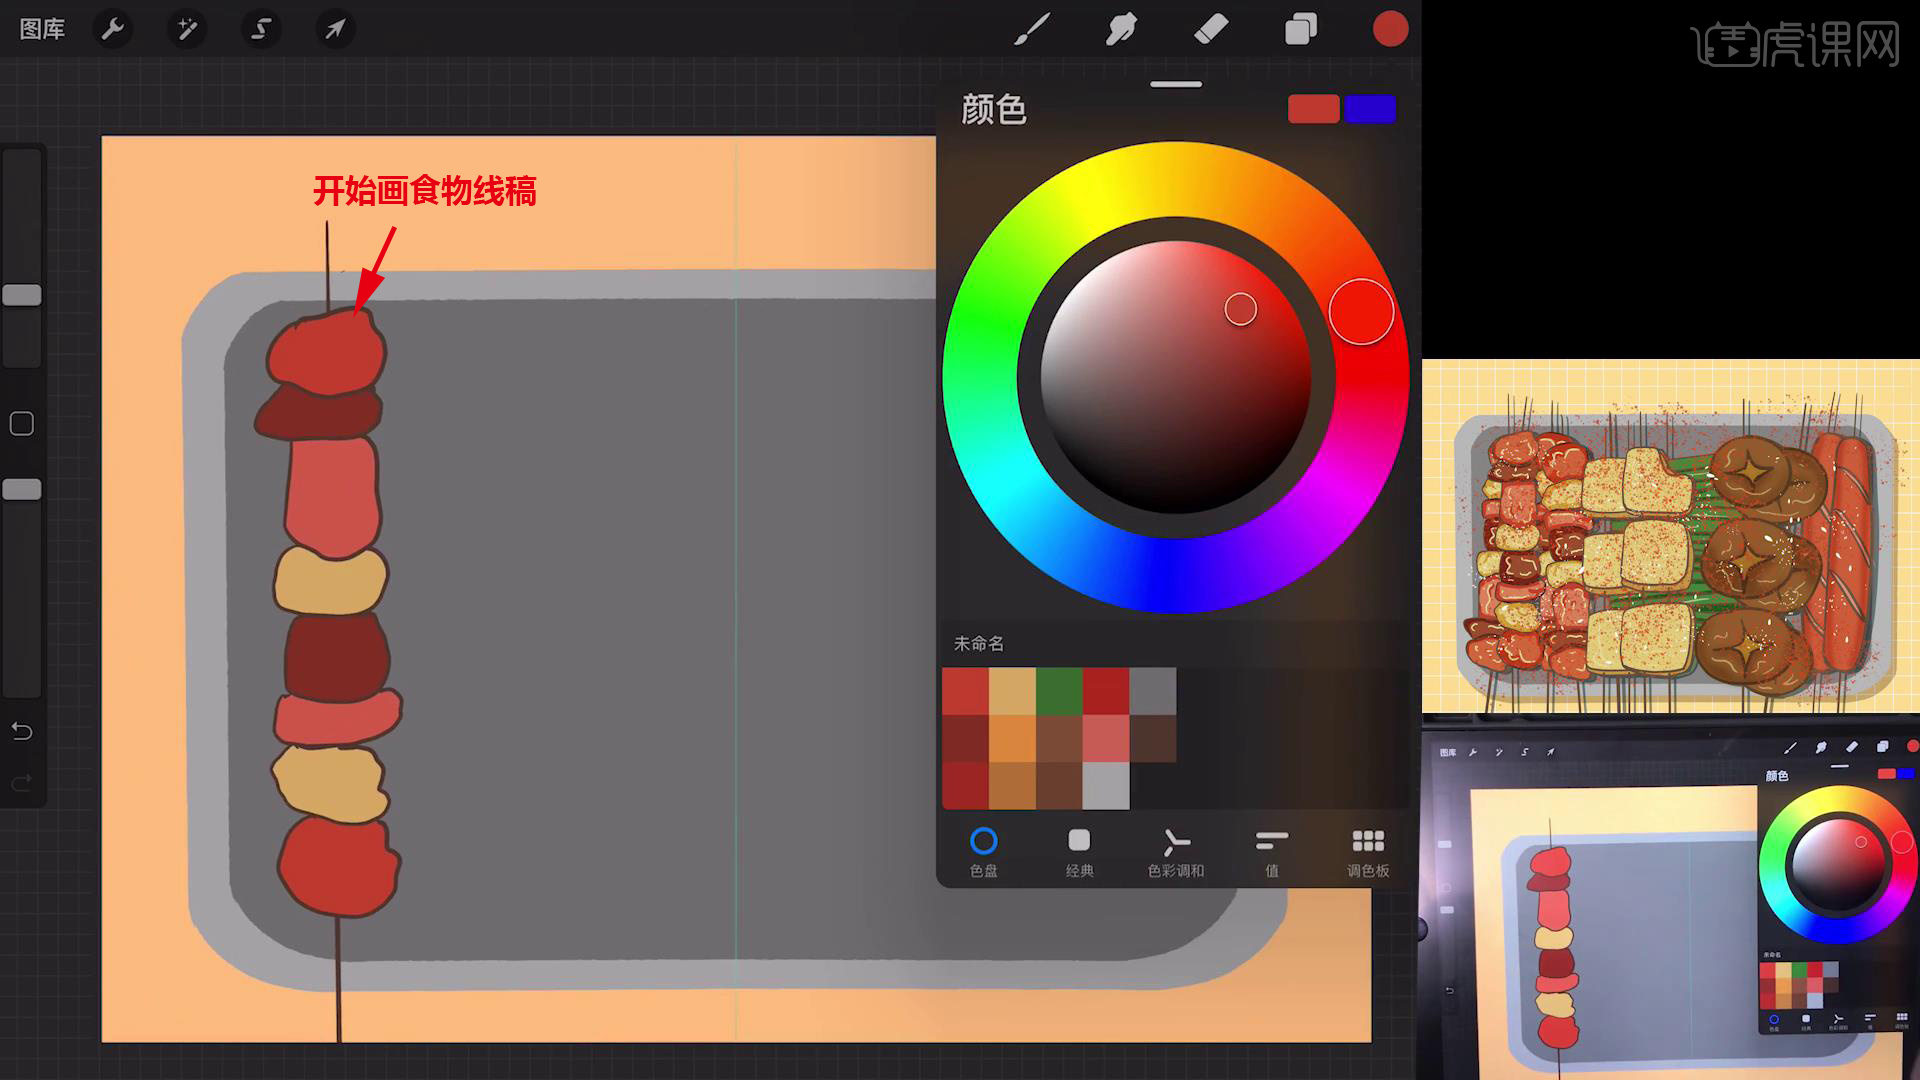Open the Layers panel
Image resolution: width=1920 pixels, height=1080 pixels.
click(x=1300, y=29)
